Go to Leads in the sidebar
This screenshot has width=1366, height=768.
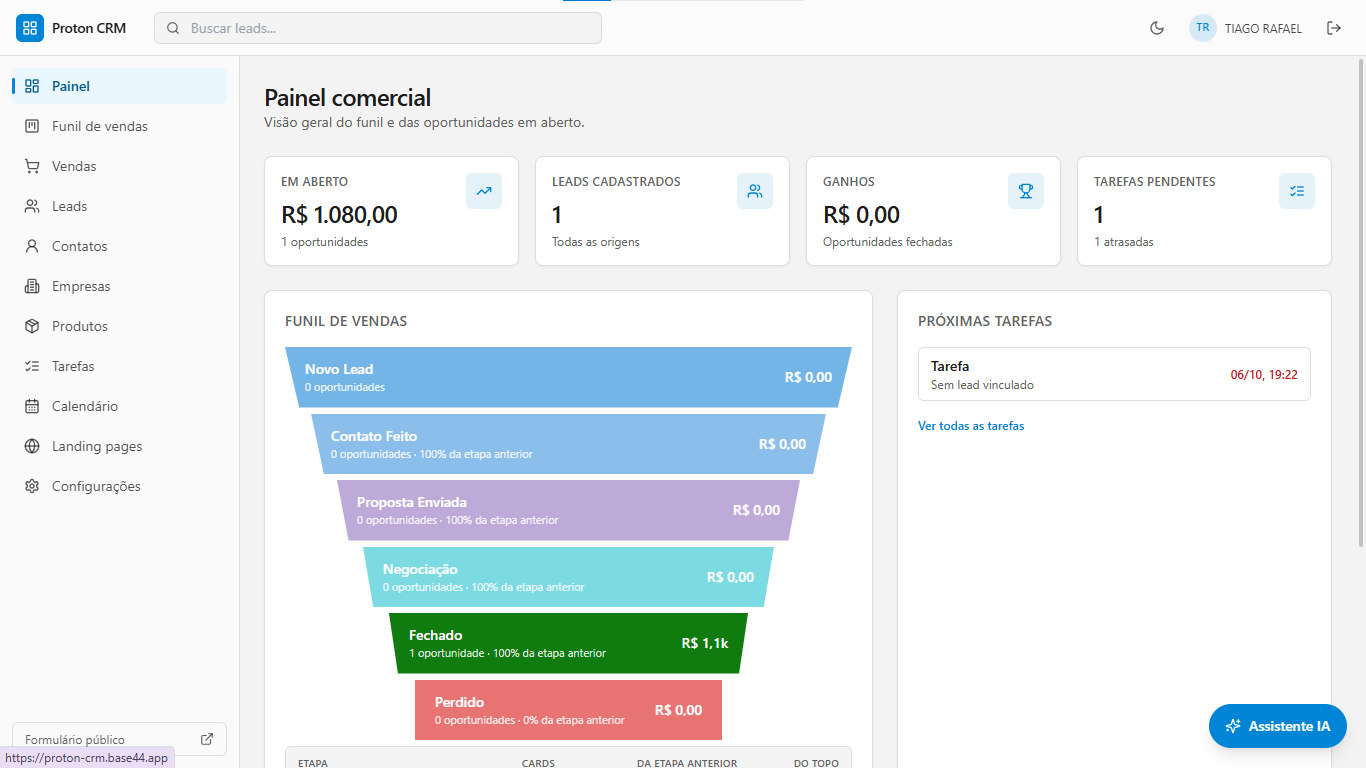tap(120, 206)
